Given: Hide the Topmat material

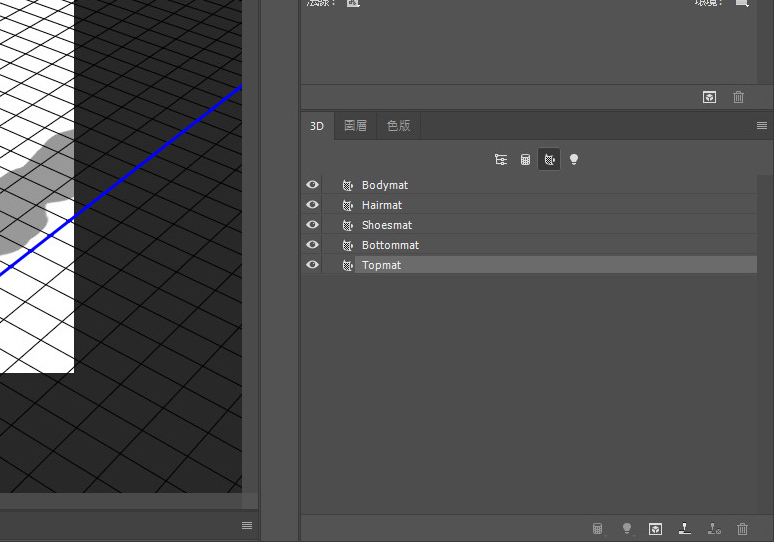Looking at the screenshot, I should pyautogui.click(x=312, y=265).
